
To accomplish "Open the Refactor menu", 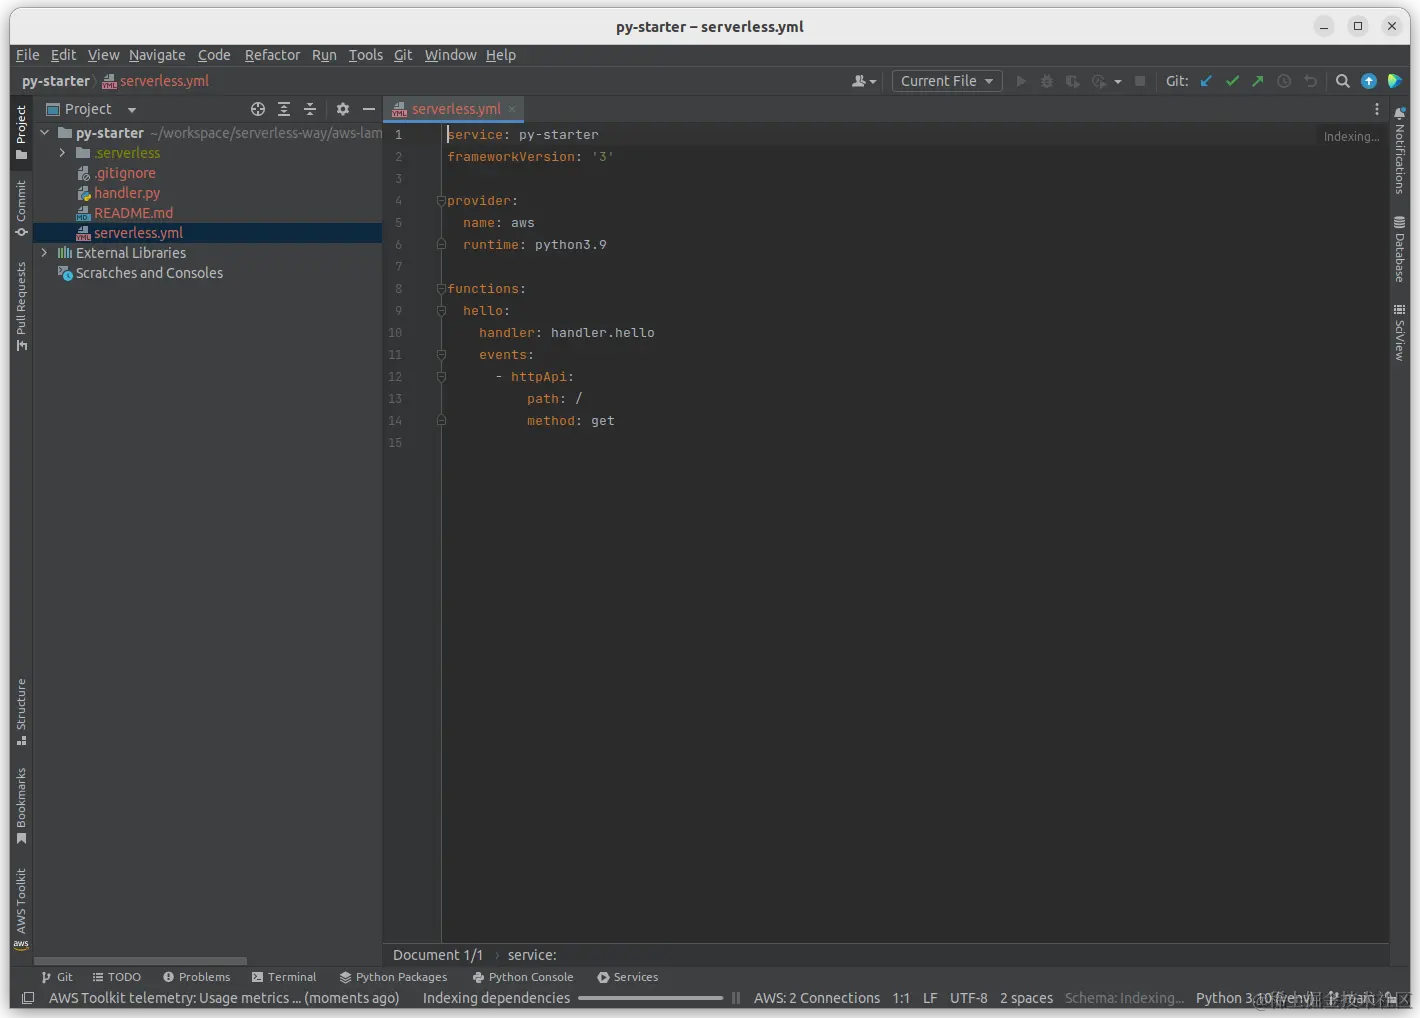I will (x=272, y=55).
